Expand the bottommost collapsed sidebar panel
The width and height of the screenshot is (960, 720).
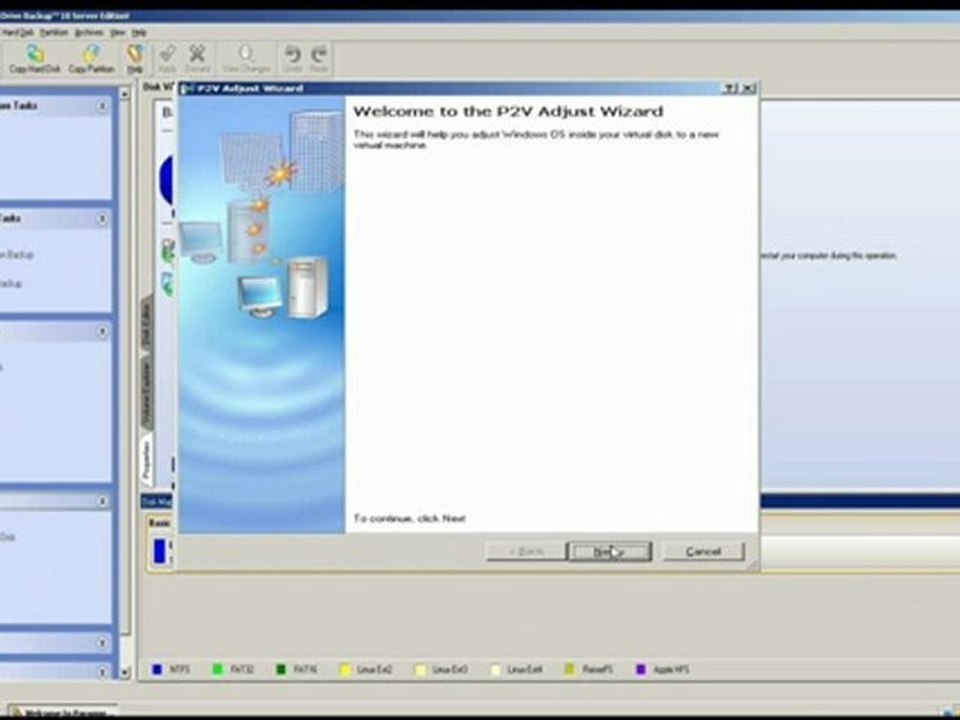tap(102, 672)
